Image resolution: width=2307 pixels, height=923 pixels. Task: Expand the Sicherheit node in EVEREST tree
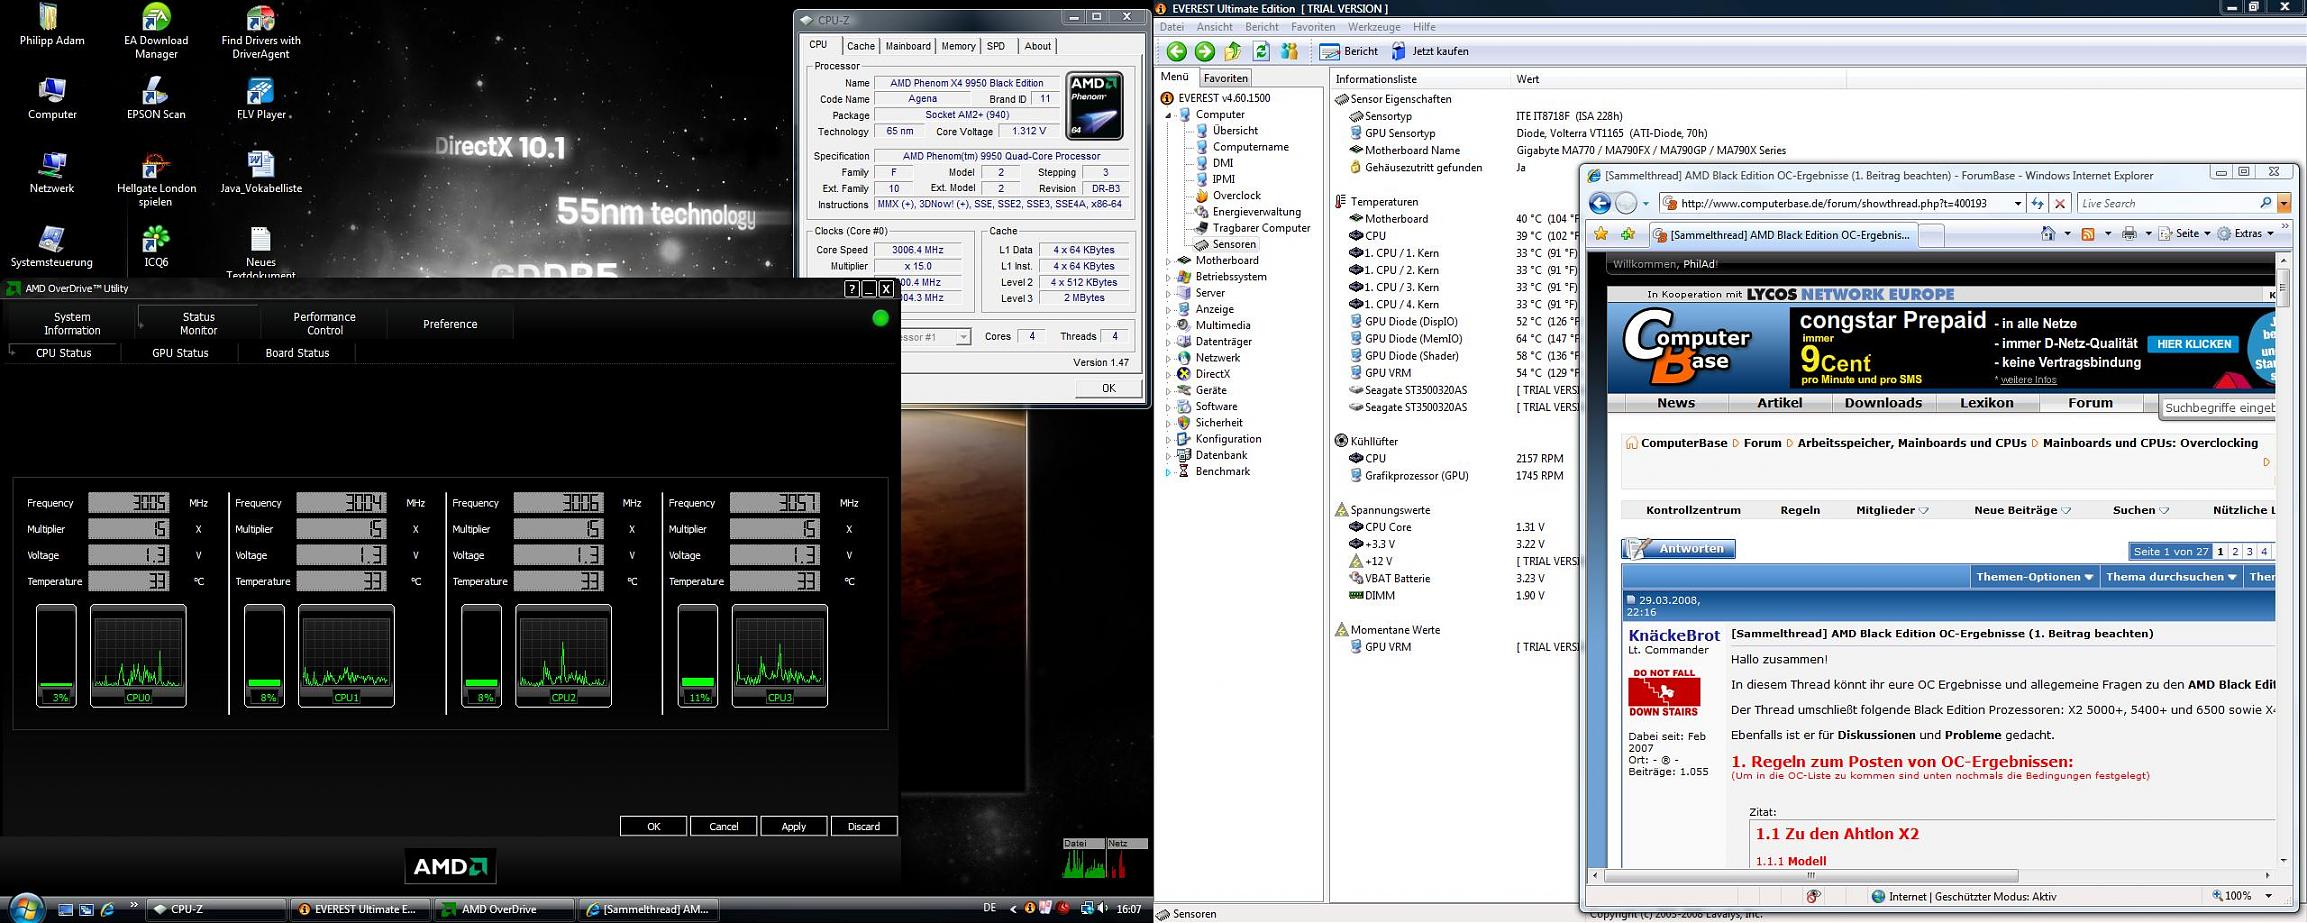(x=1168, y=423)
